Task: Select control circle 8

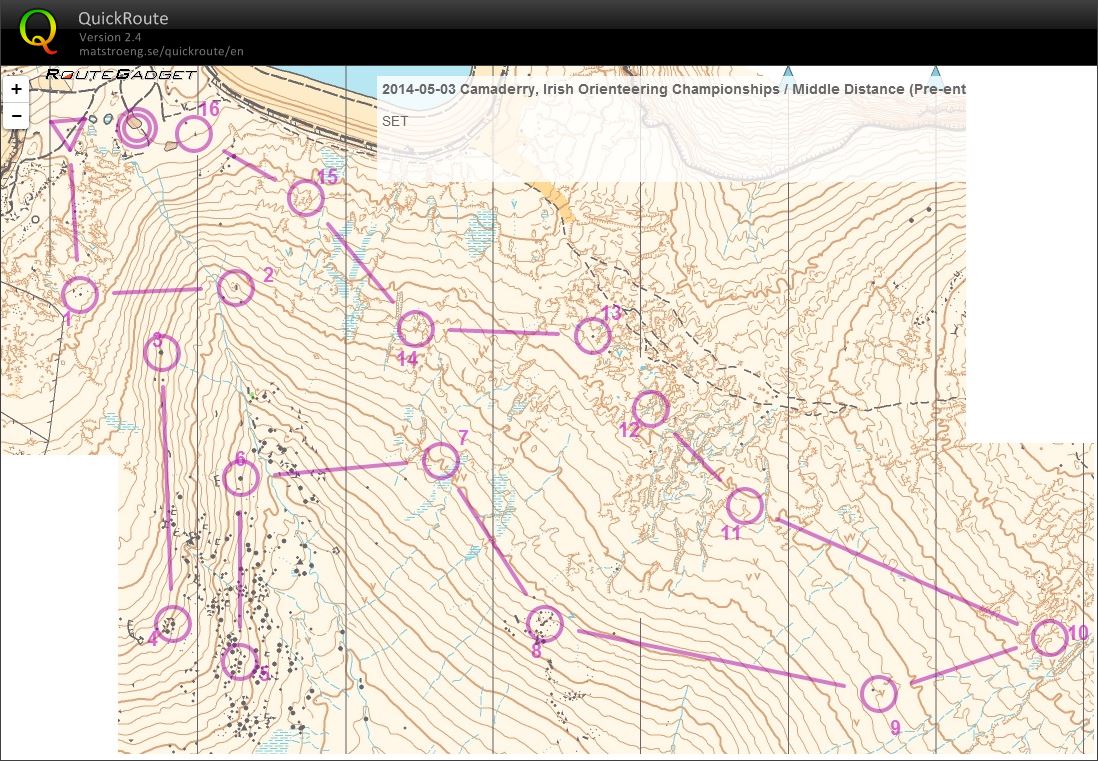Action: coord(545,624)
